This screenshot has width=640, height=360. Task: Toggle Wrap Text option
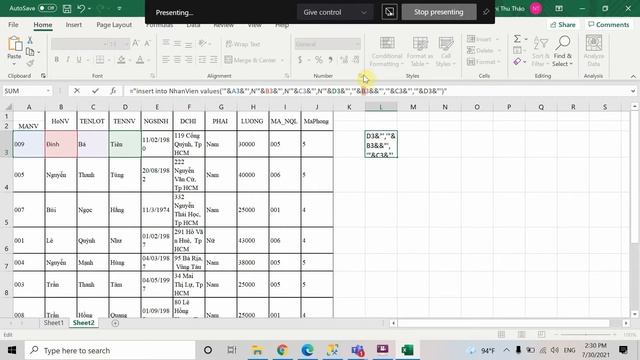[243, 44]
